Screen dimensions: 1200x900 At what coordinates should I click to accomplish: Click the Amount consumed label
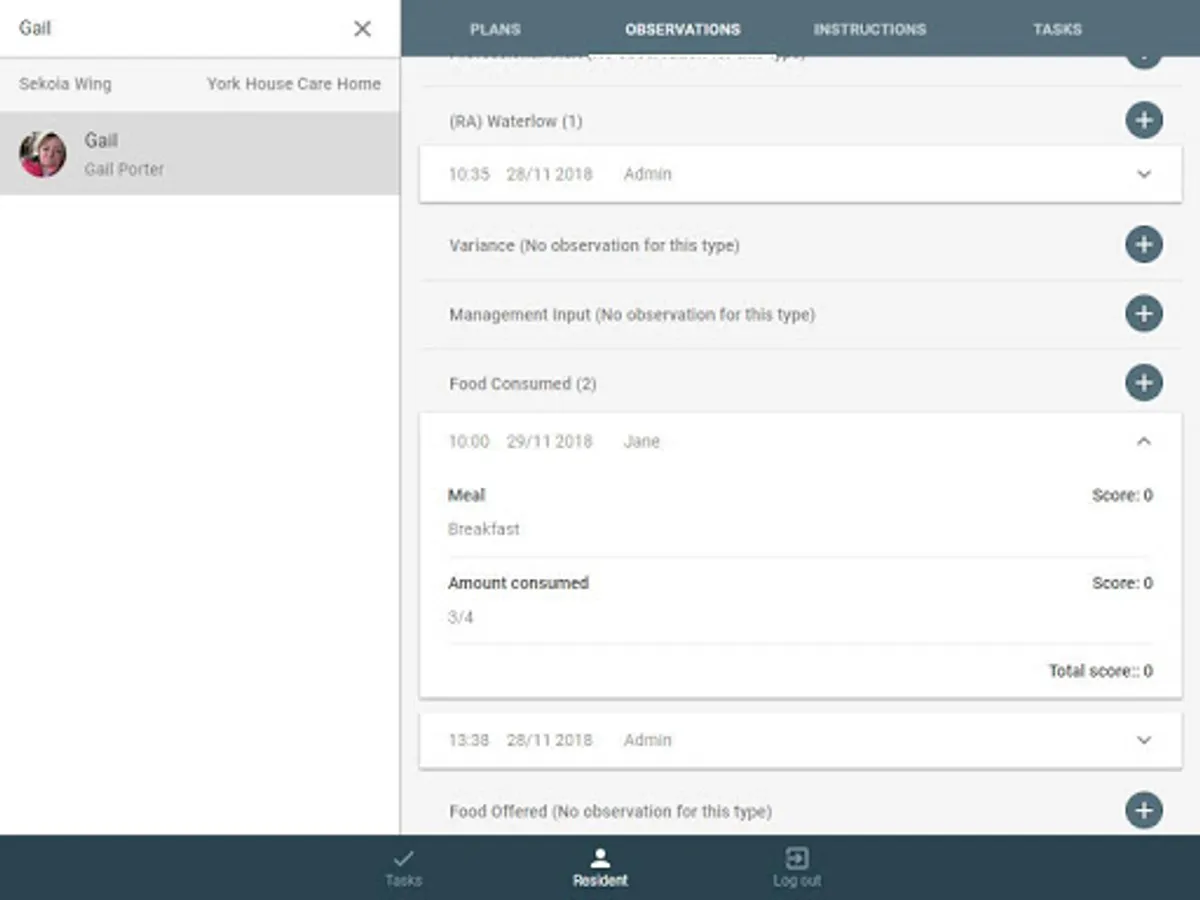click(x=518, y=583)
